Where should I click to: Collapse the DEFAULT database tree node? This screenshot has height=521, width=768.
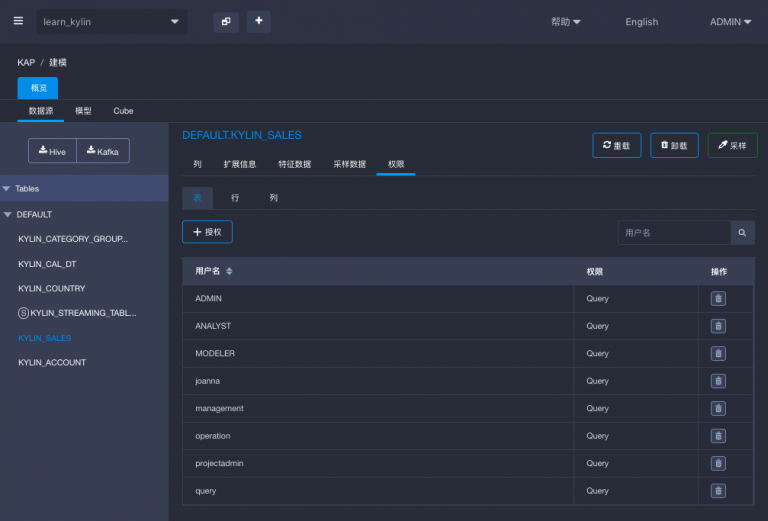[x=8, y=214]
